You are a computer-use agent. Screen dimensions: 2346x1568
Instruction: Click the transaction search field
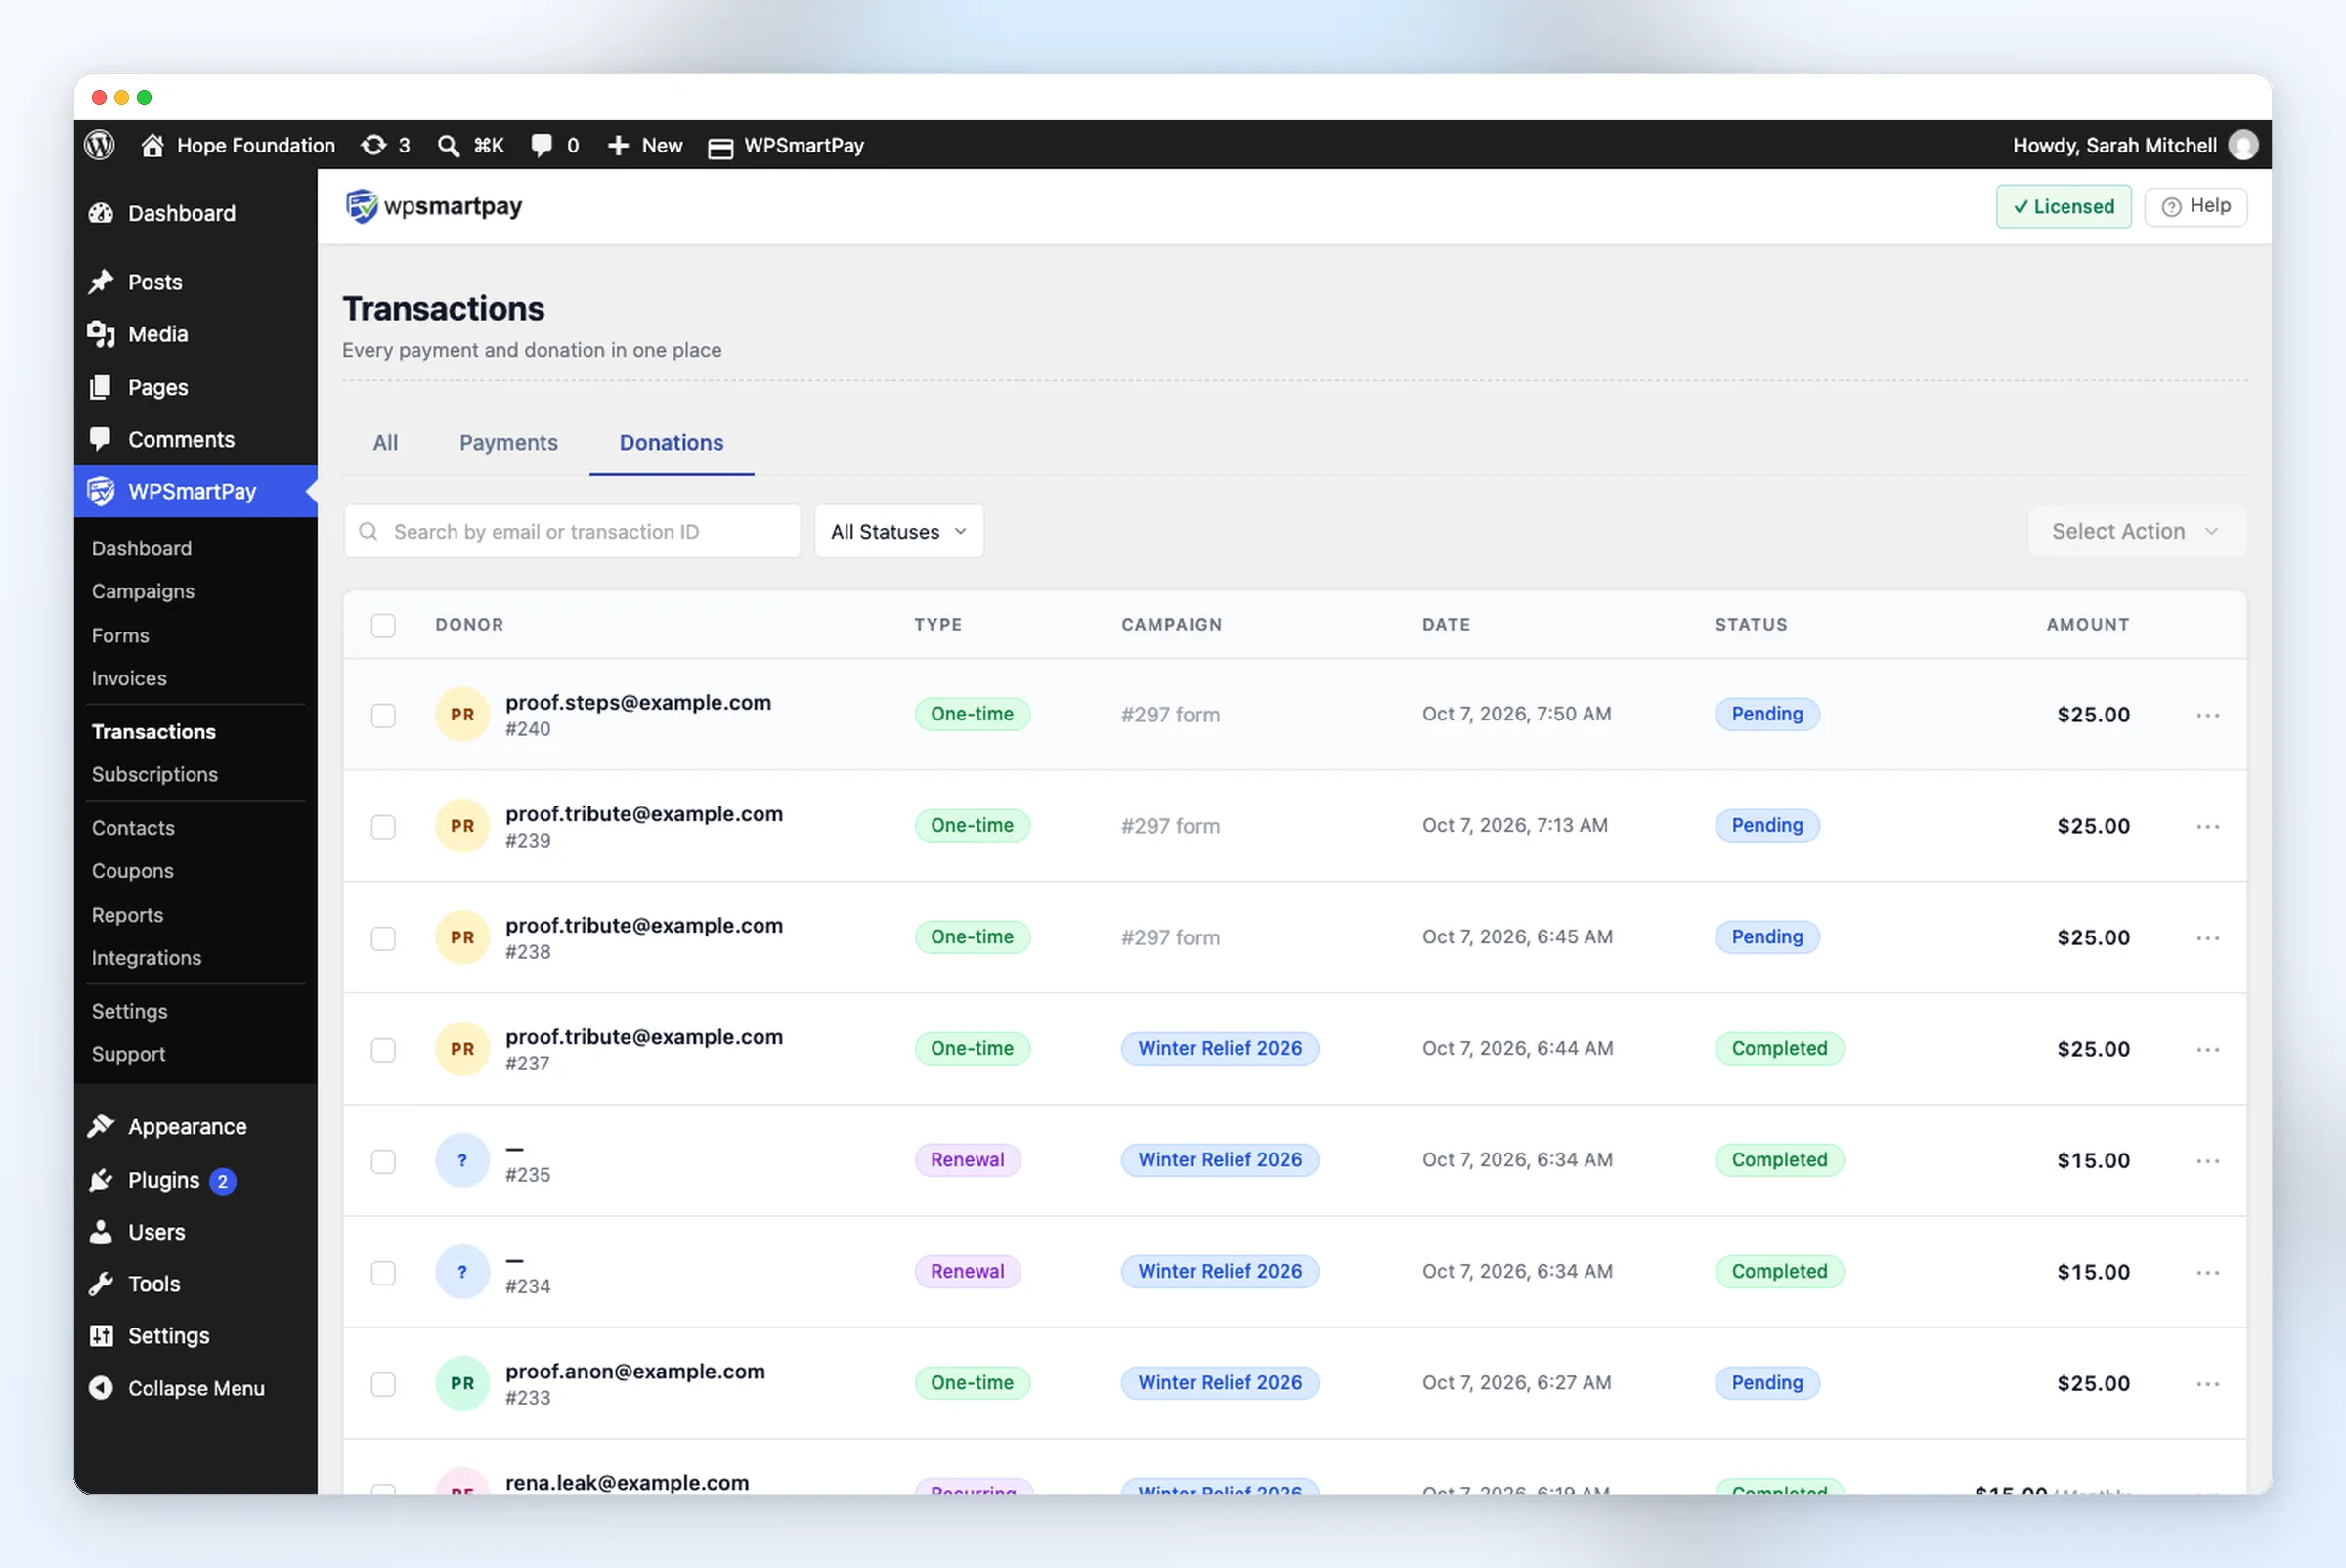572,531
